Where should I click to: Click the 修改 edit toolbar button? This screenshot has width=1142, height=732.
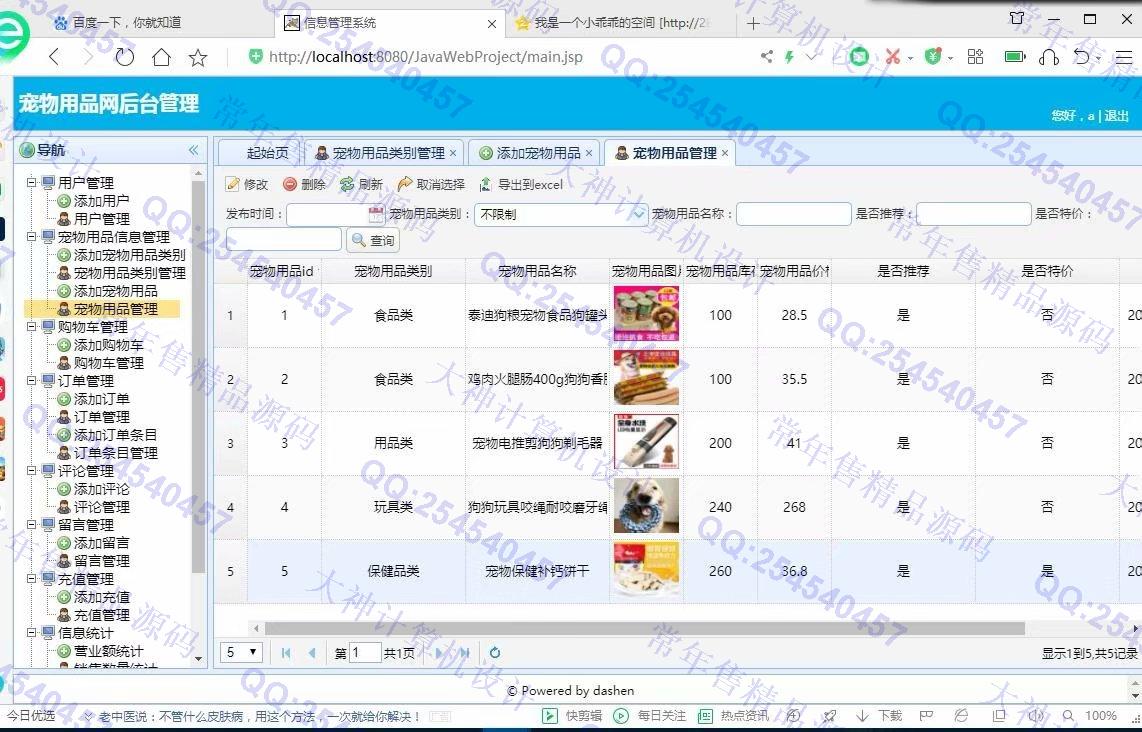(x=247, y=184)
